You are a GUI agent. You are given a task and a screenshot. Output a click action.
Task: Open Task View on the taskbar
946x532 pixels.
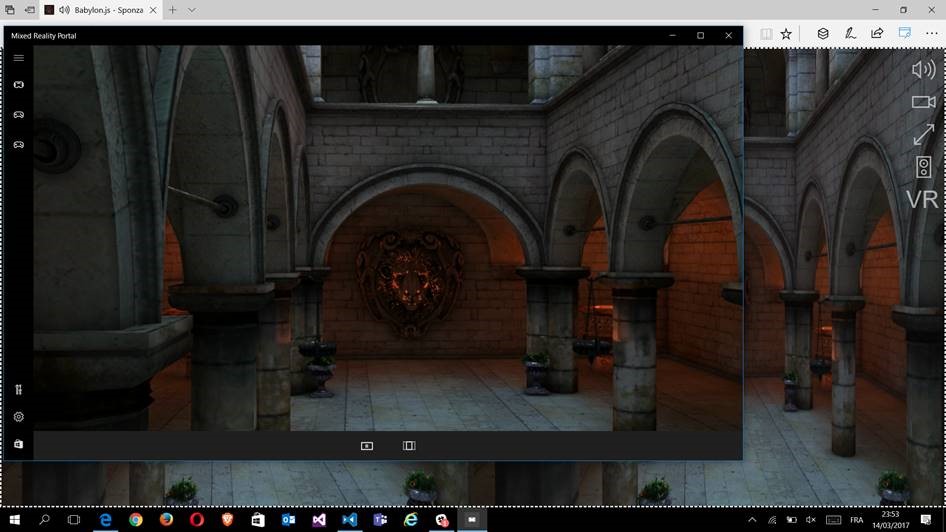coord(74,520)
